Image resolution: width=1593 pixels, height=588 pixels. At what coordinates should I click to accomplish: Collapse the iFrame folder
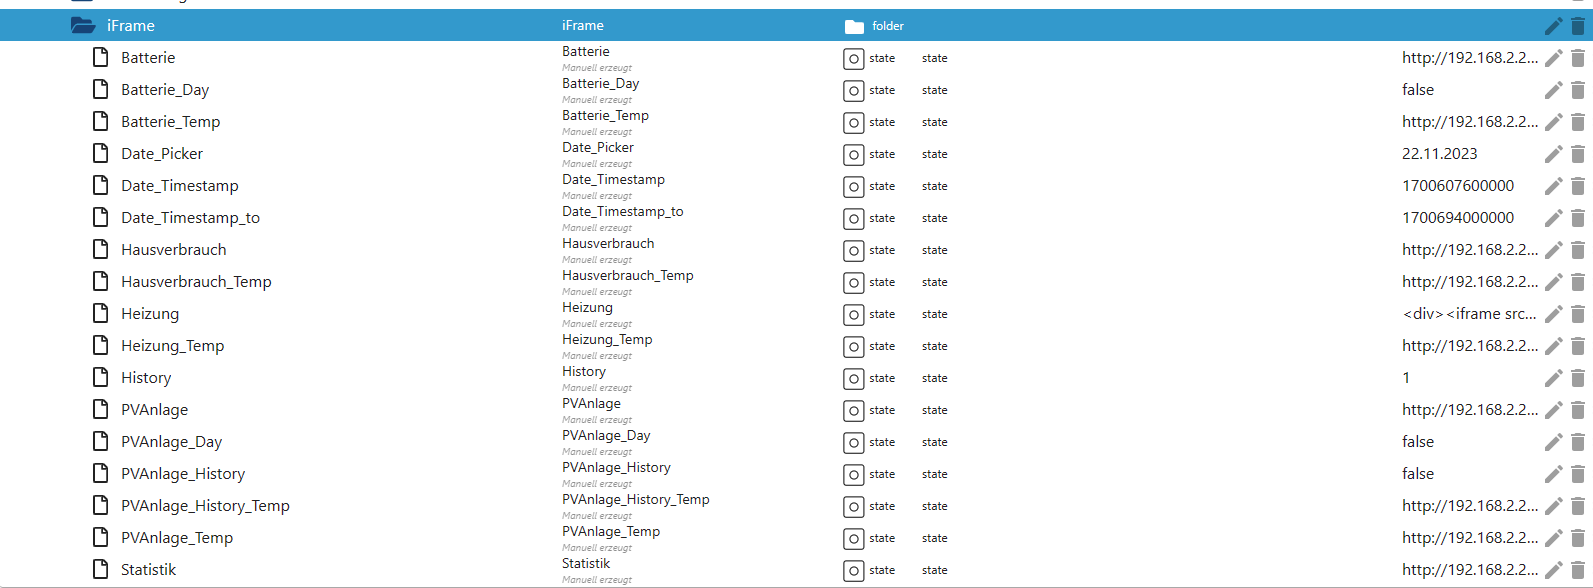click(x=83, y=26)
